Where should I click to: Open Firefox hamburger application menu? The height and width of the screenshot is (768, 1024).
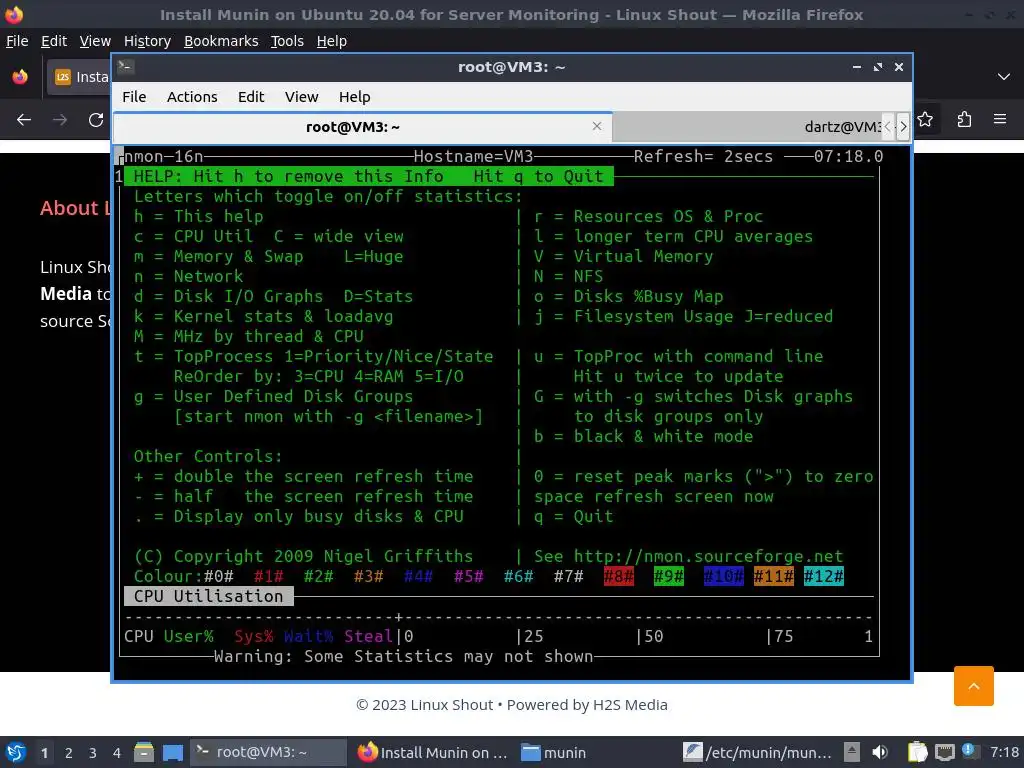point(1000,120)
